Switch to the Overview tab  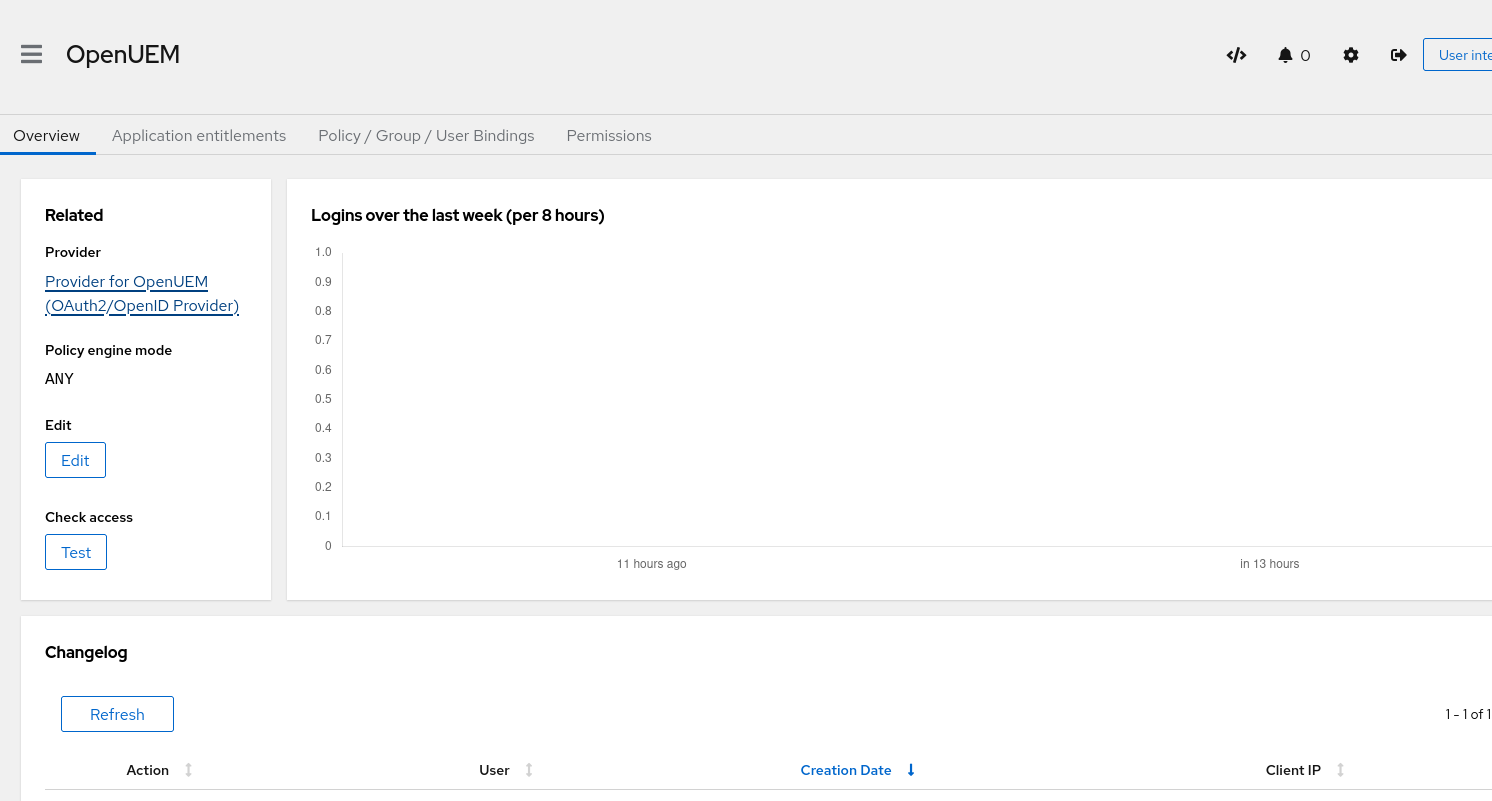click(47, 136)
